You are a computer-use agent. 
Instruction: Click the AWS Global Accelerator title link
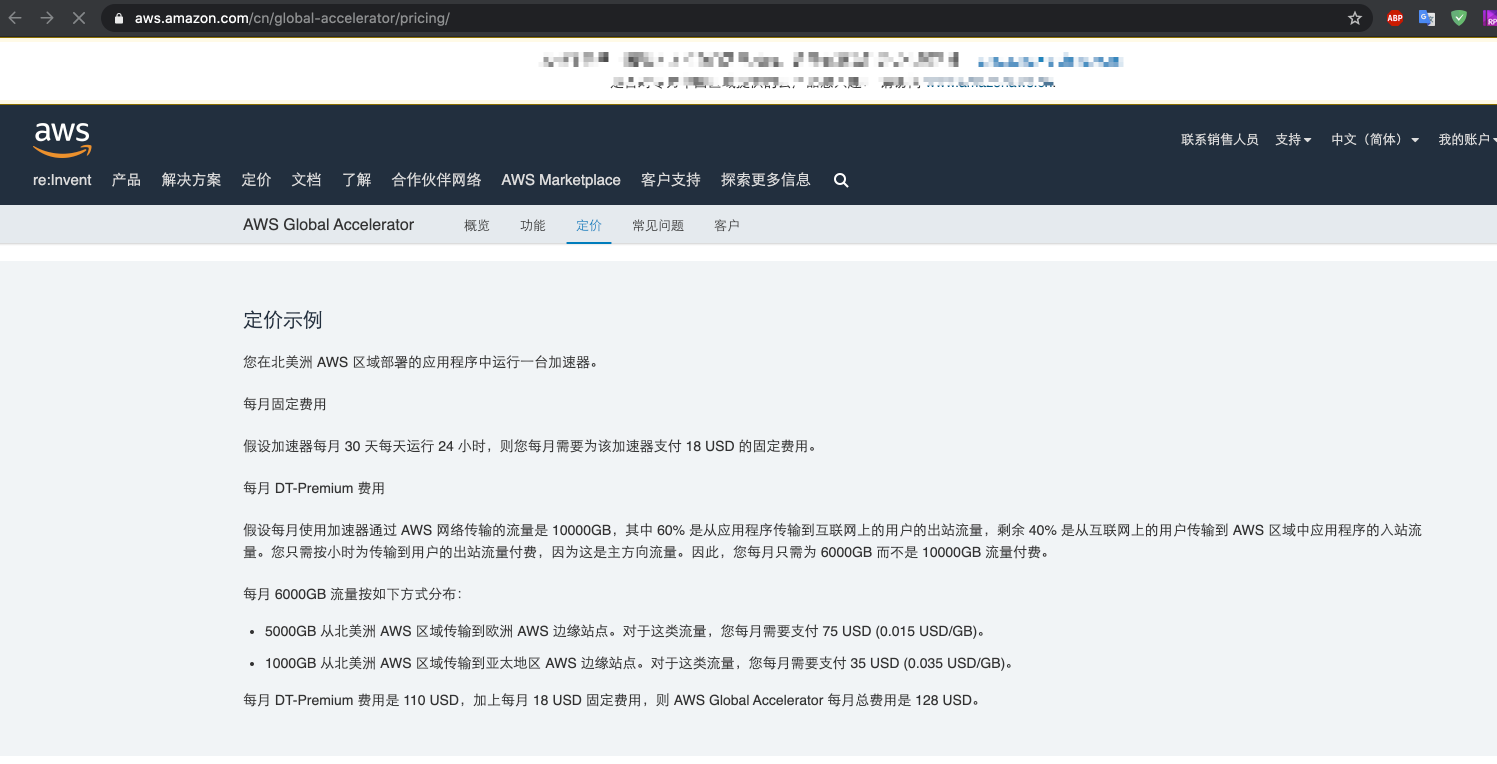click(x=328, y=225)
